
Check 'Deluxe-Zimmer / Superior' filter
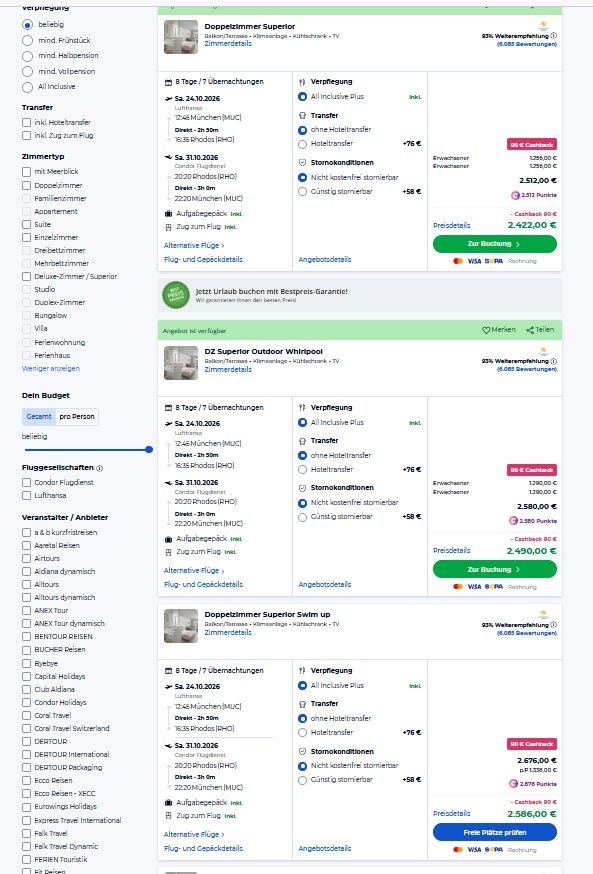(26, 276)
